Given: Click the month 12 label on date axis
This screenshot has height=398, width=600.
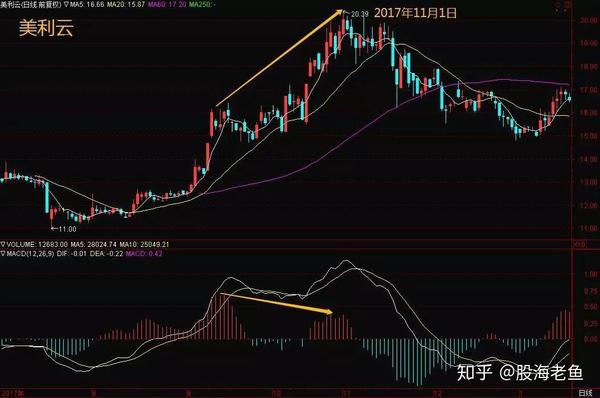Looking at the screenshot, I should click(437, 393).
